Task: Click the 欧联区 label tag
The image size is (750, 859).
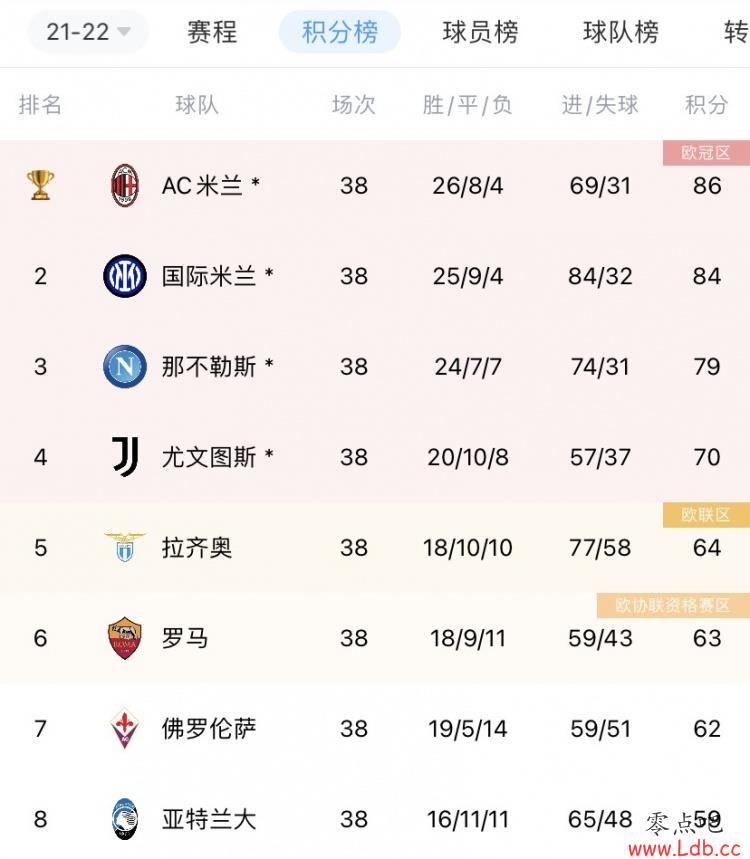Action: (x=706, y=515)
